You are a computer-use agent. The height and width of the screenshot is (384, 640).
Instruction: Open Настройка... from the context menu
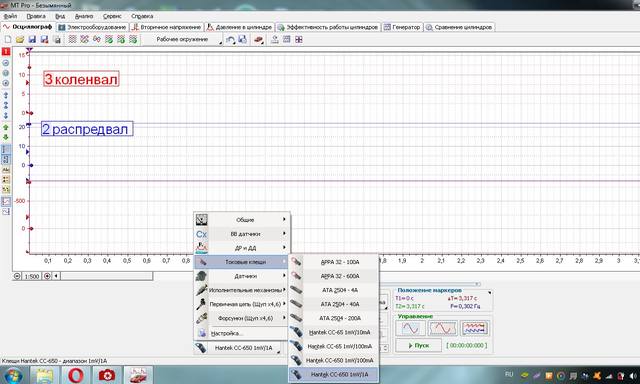[242, 333]
